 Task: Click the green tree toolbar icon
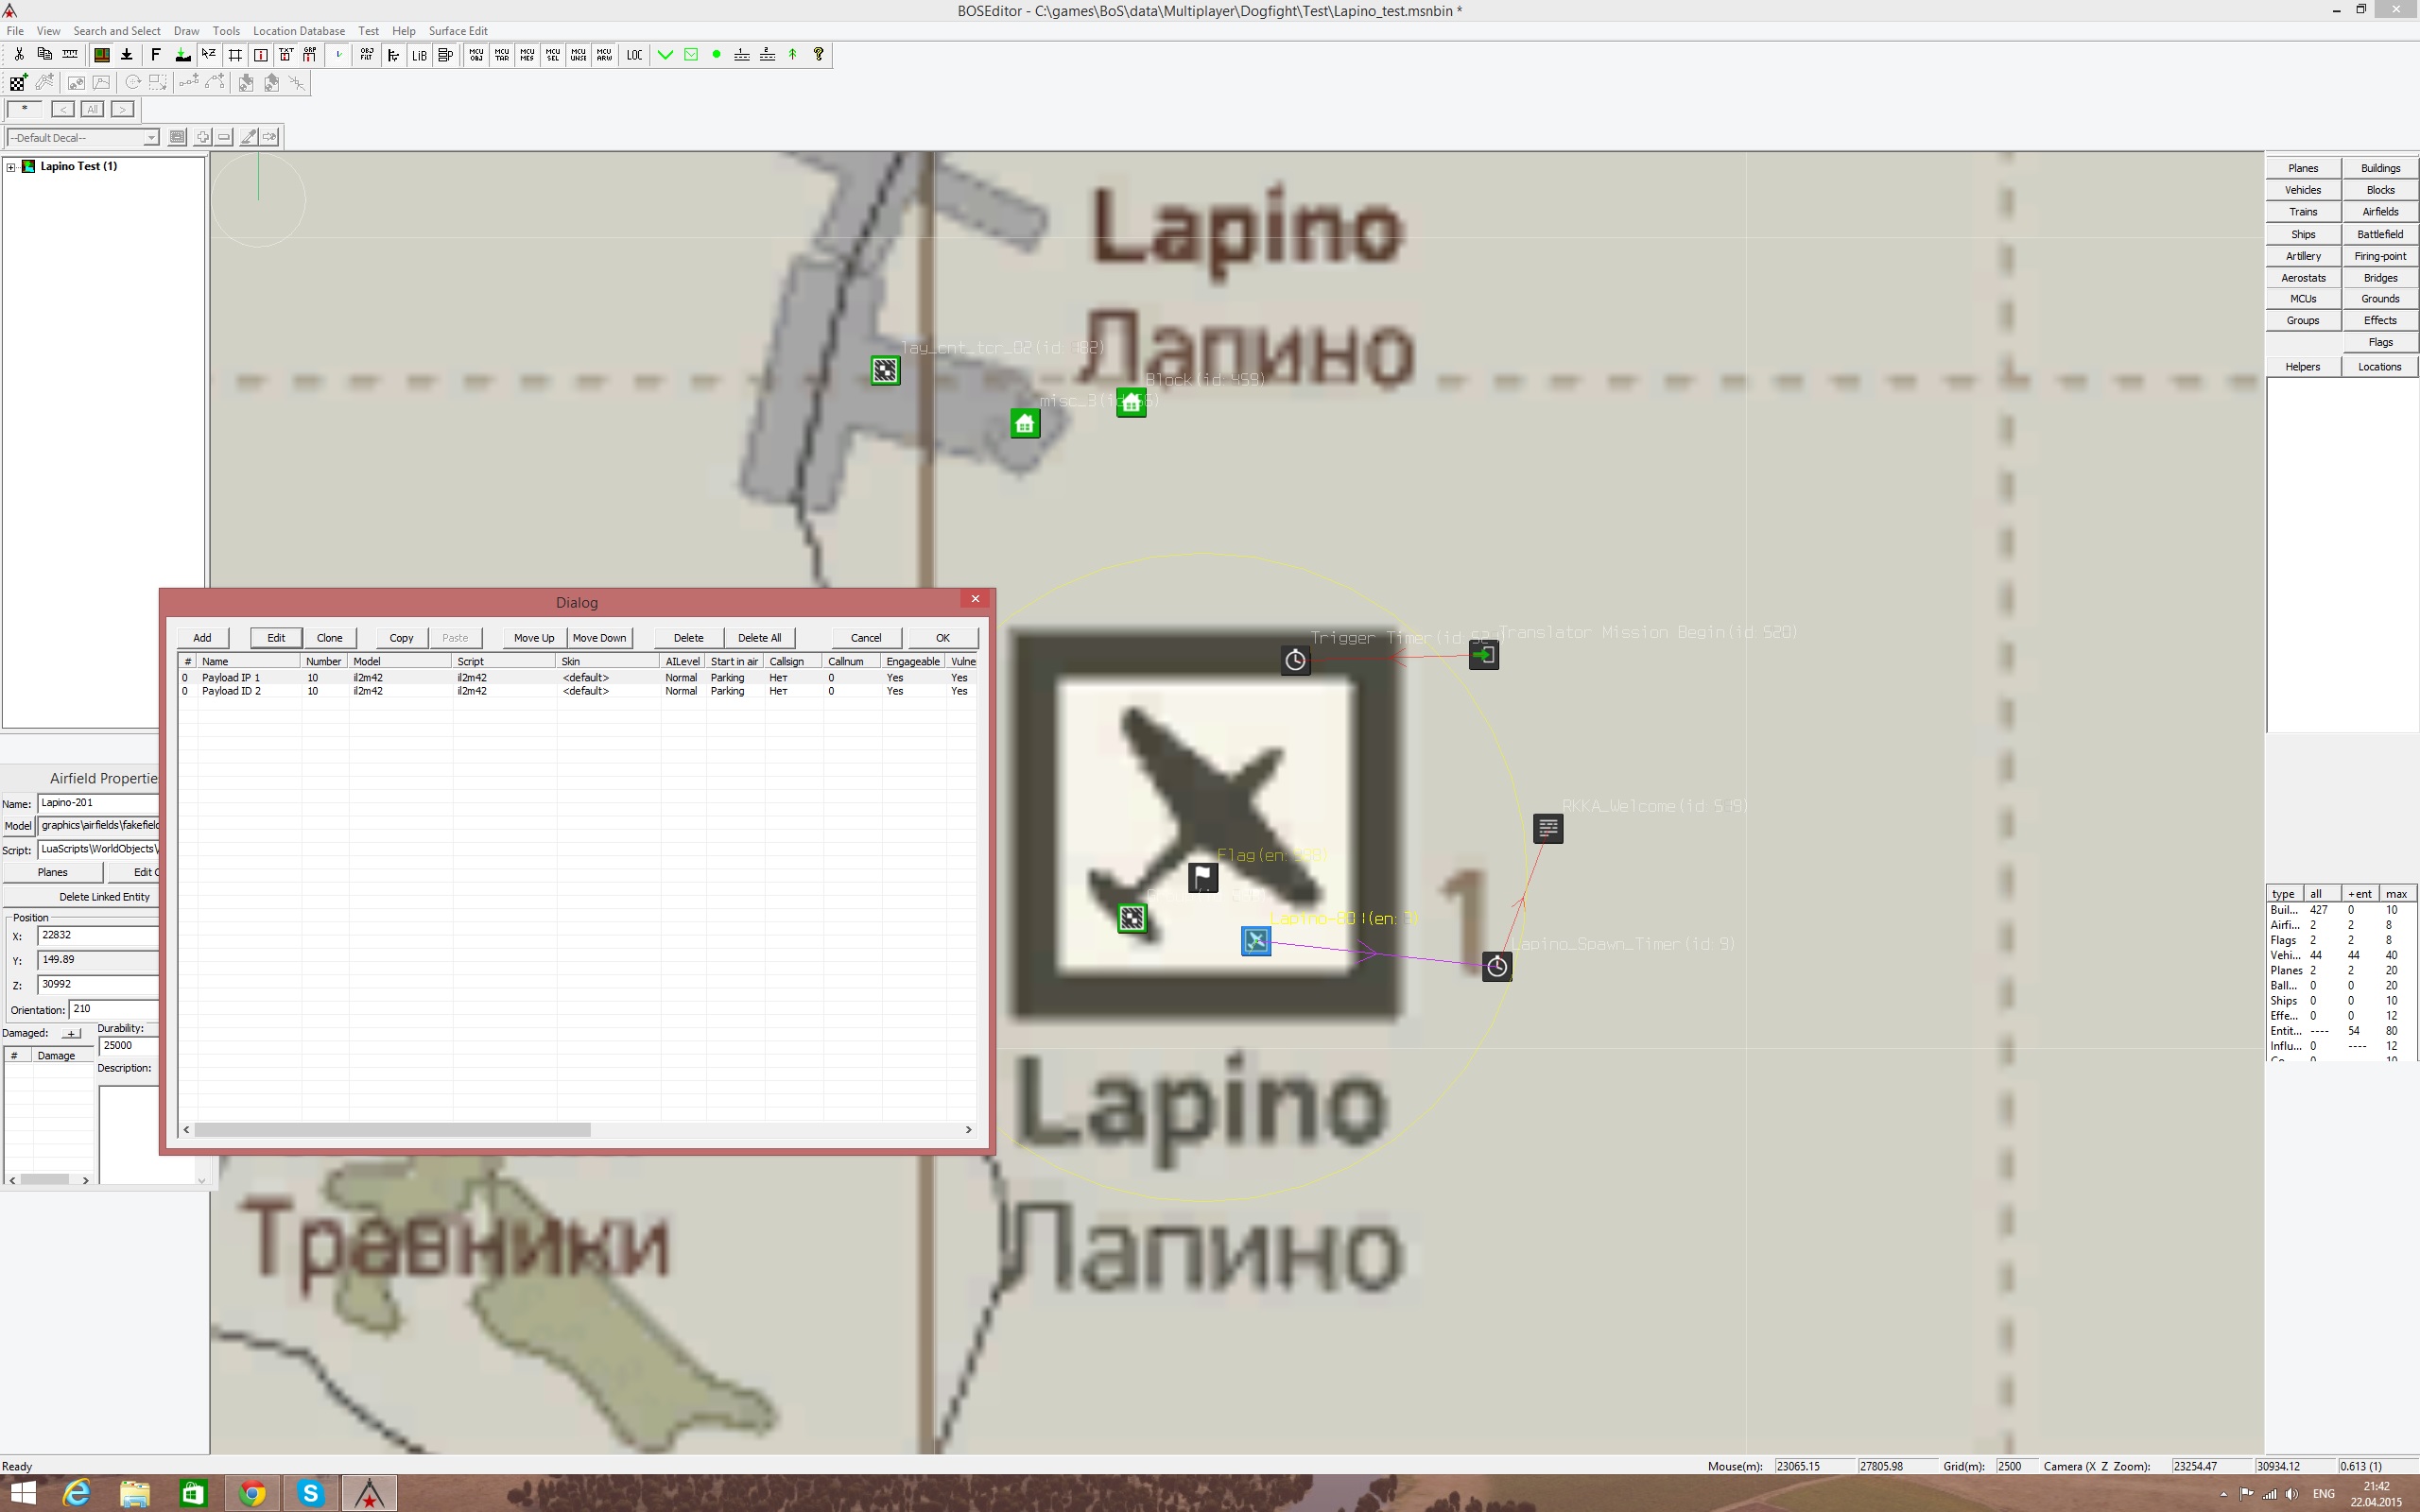[792, 55]
